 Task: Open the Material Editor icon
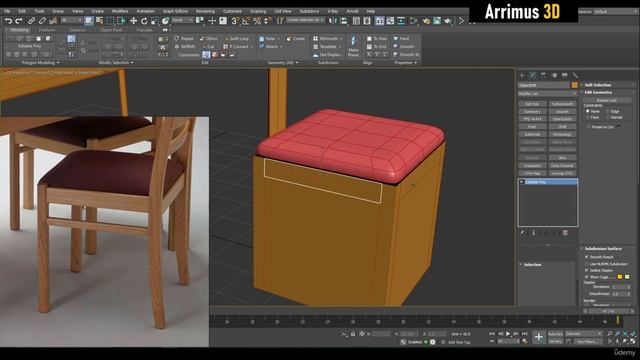coord(414,20)
